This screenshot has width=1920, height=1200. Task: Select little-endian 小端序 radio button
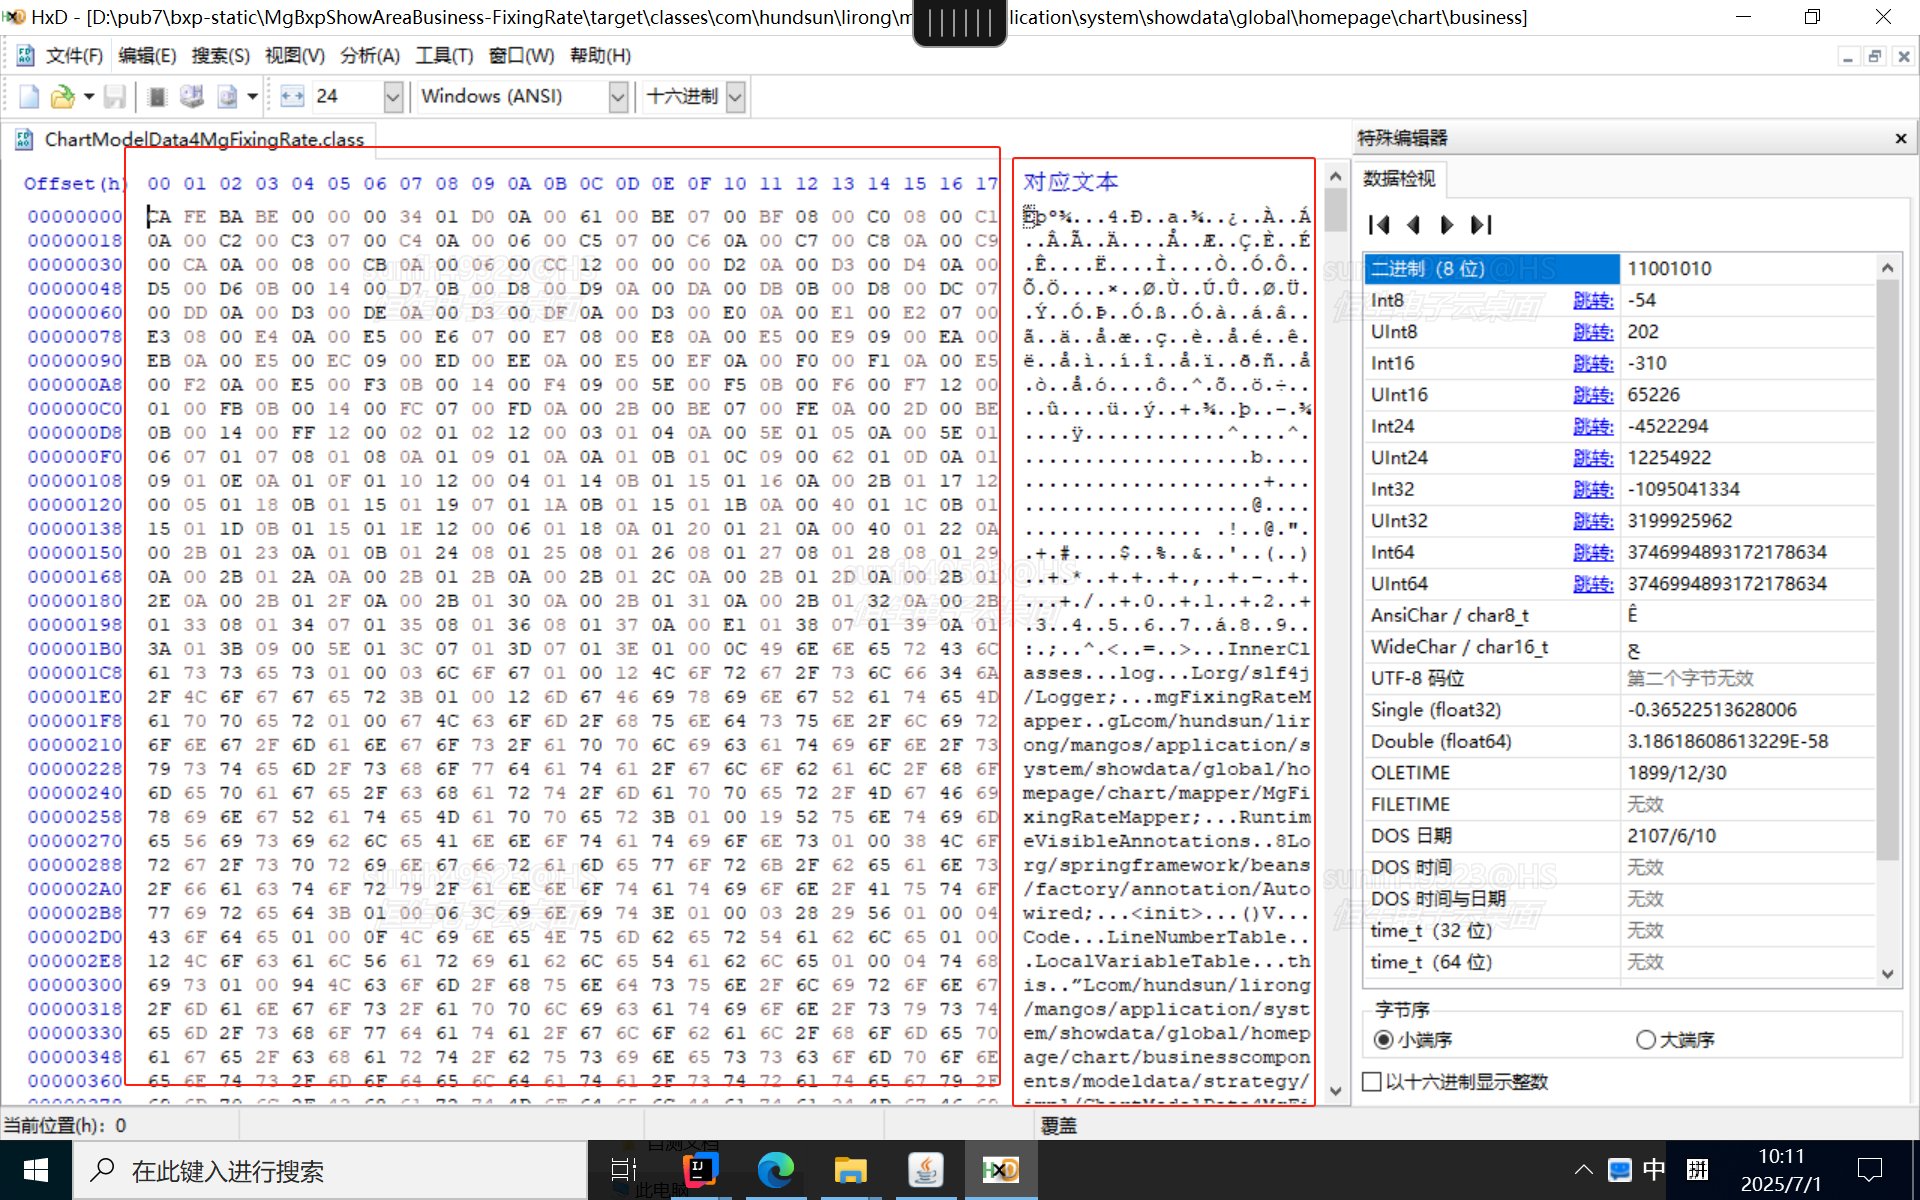click(1383, 1040)
